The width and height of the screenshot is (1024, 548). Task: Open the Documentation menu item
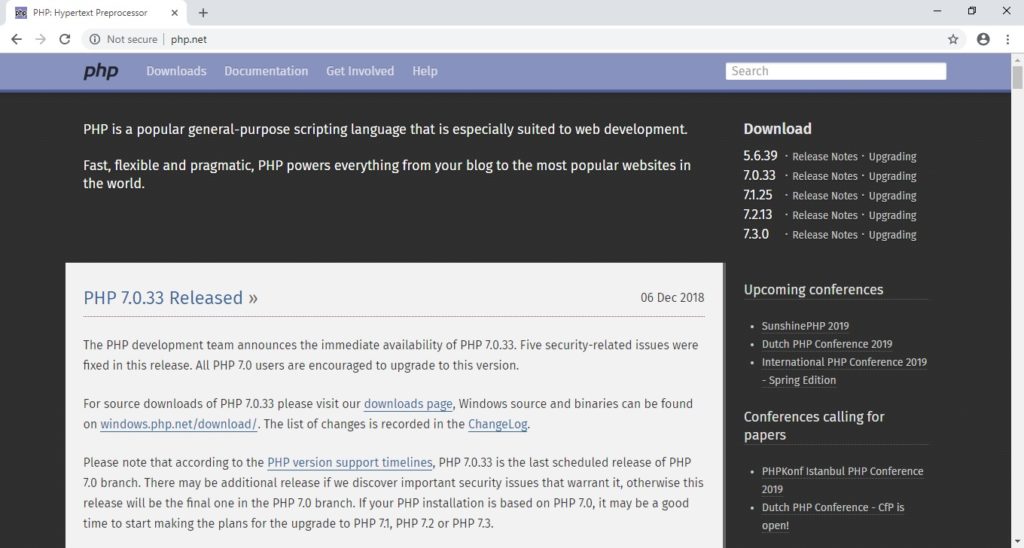pyautogui.click(x=266, y=71)
